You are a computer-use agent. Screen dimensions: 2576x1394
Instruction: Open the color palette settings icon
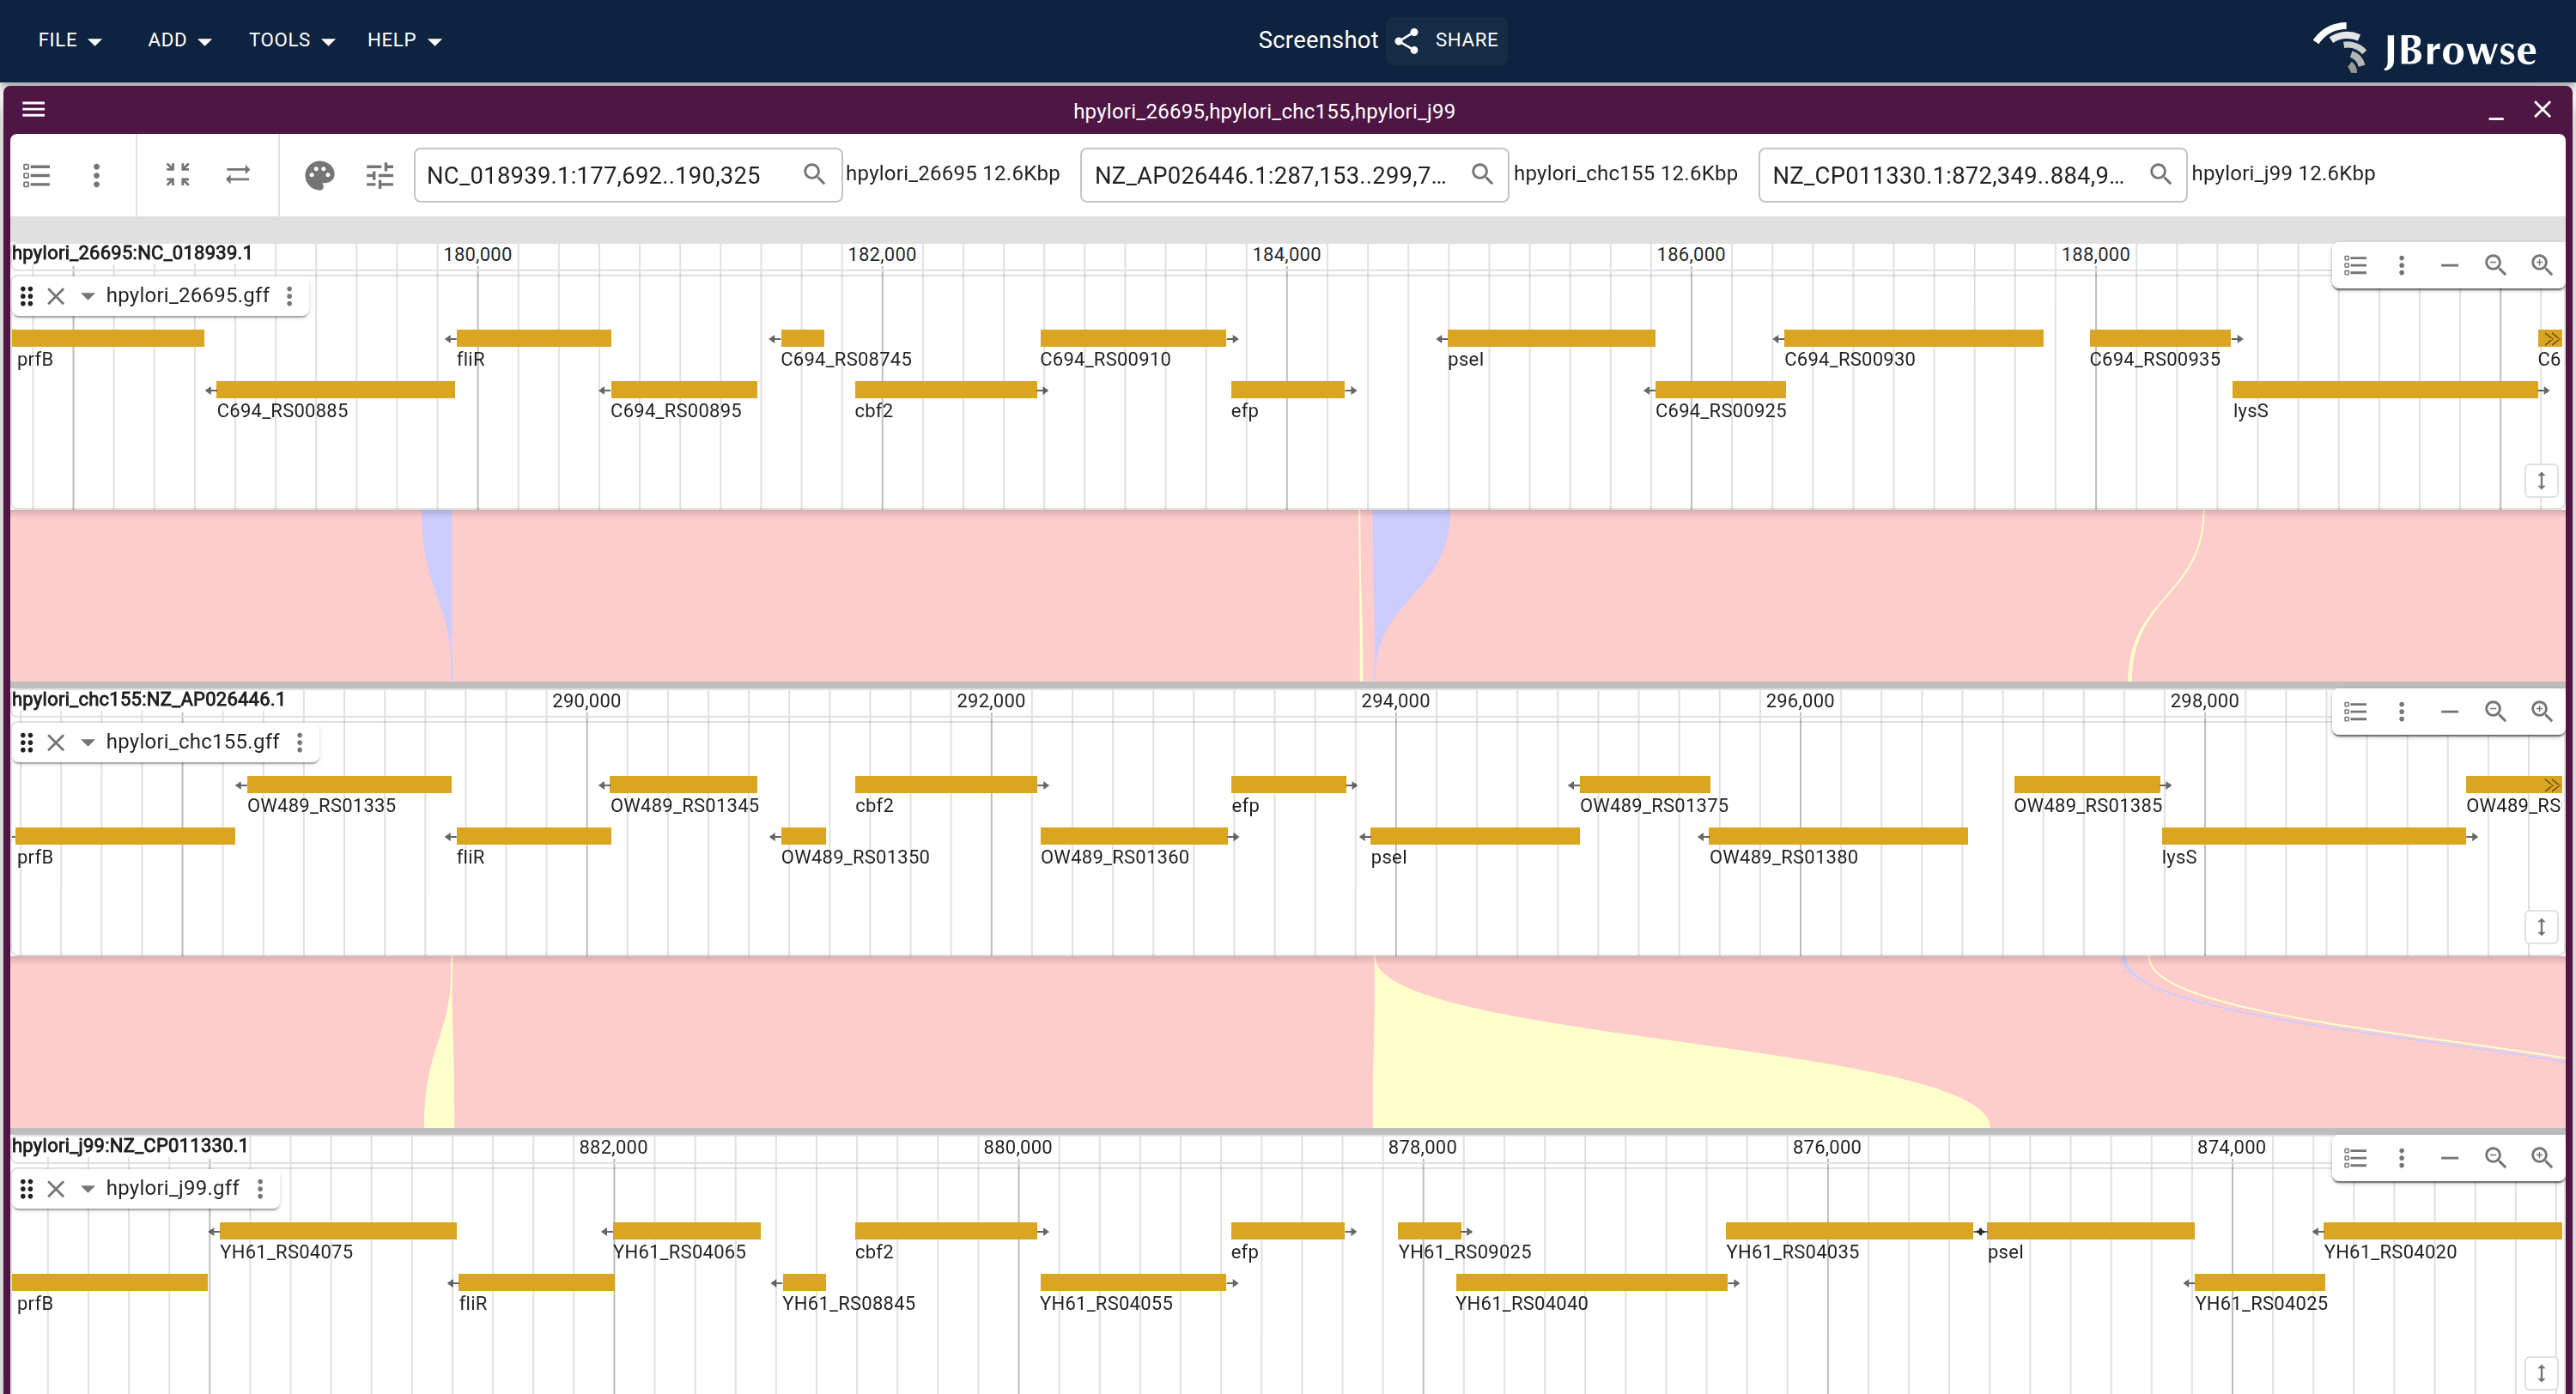tap(320, 175)
